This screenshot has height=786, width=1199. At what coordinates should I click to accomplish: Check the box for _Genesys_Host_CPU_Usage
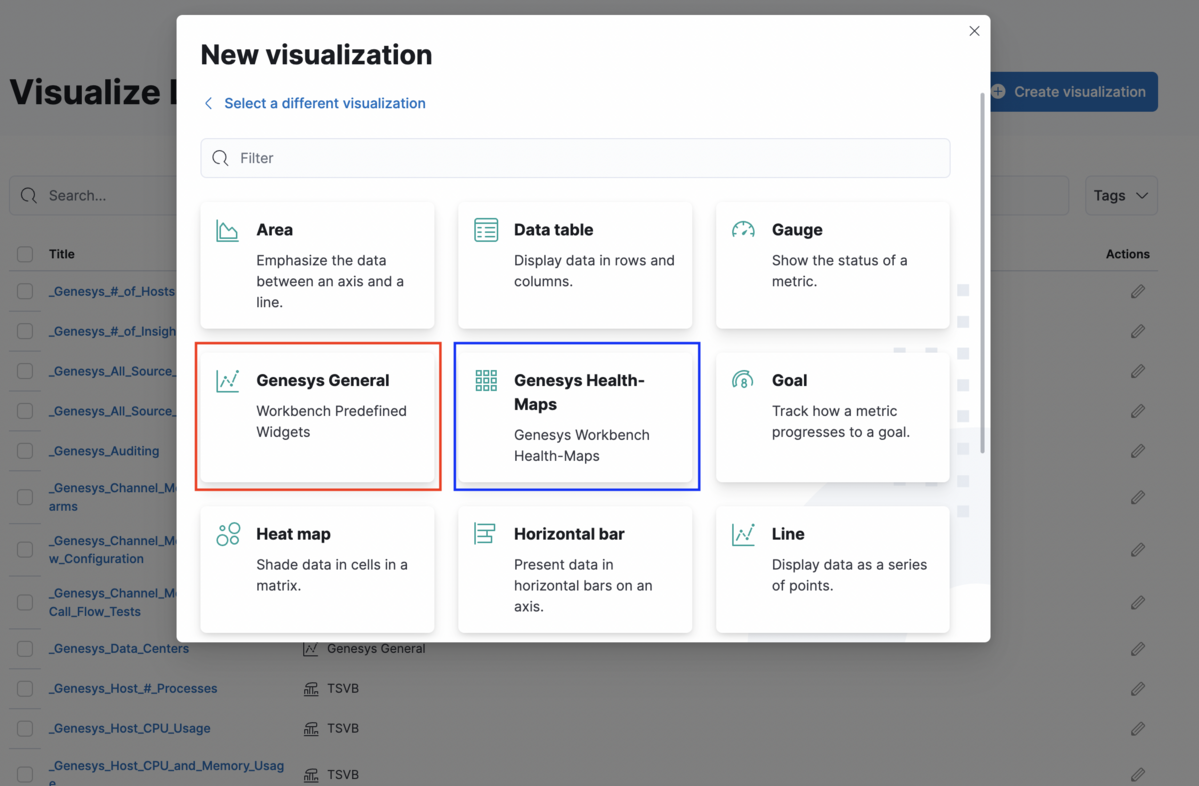[25, 728]
